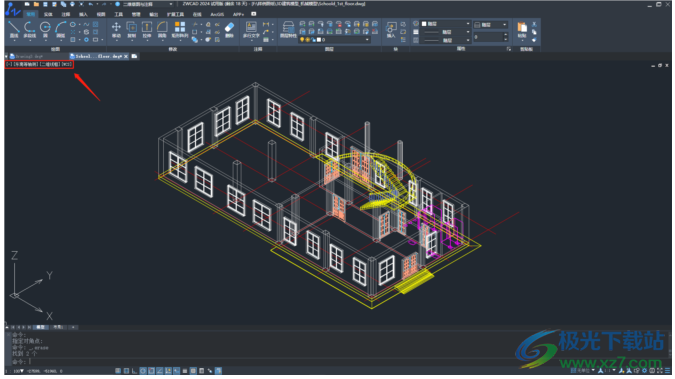The height and width of the screenshot is (379, 675).
Task: Select the Line drawing tool
Action: click(x=14, y=30)
